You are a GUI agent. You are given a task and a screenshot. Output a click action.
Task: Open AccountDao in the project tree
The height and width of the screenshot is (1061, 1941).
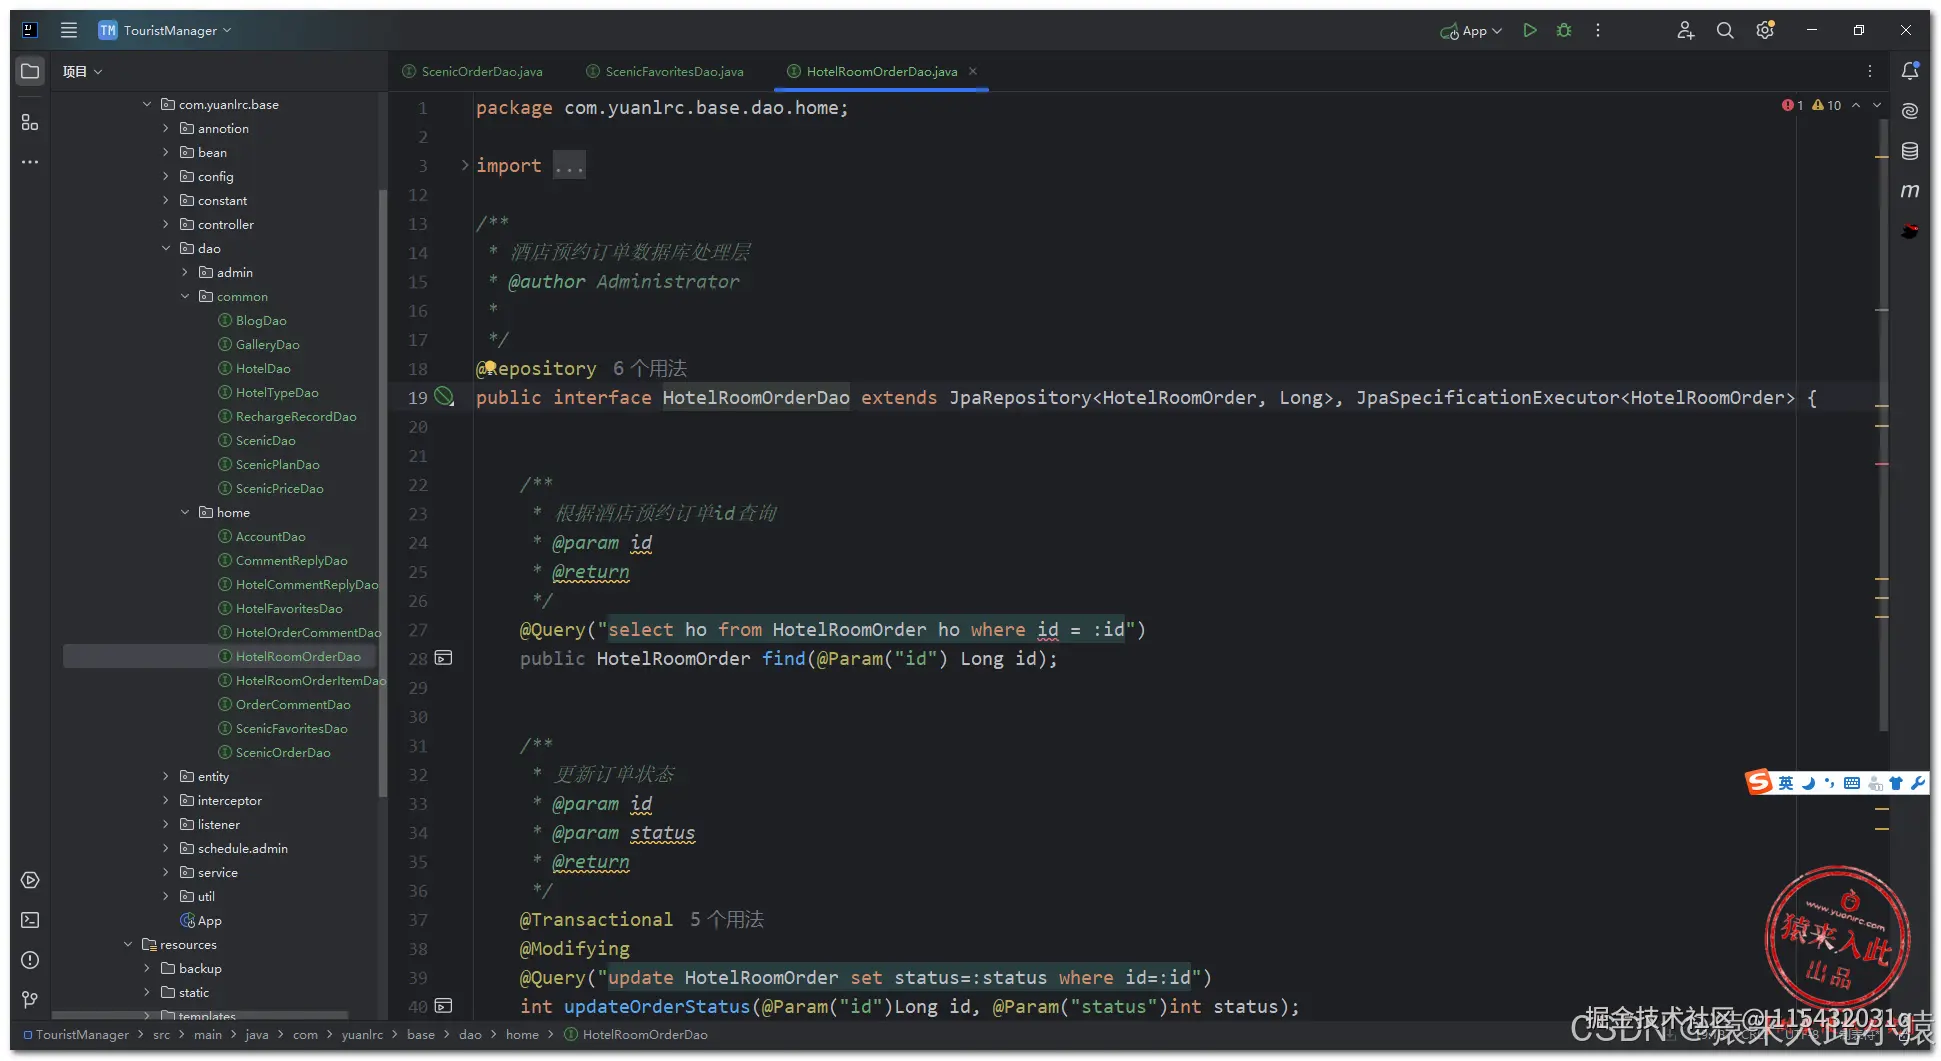tap(262, 536)
